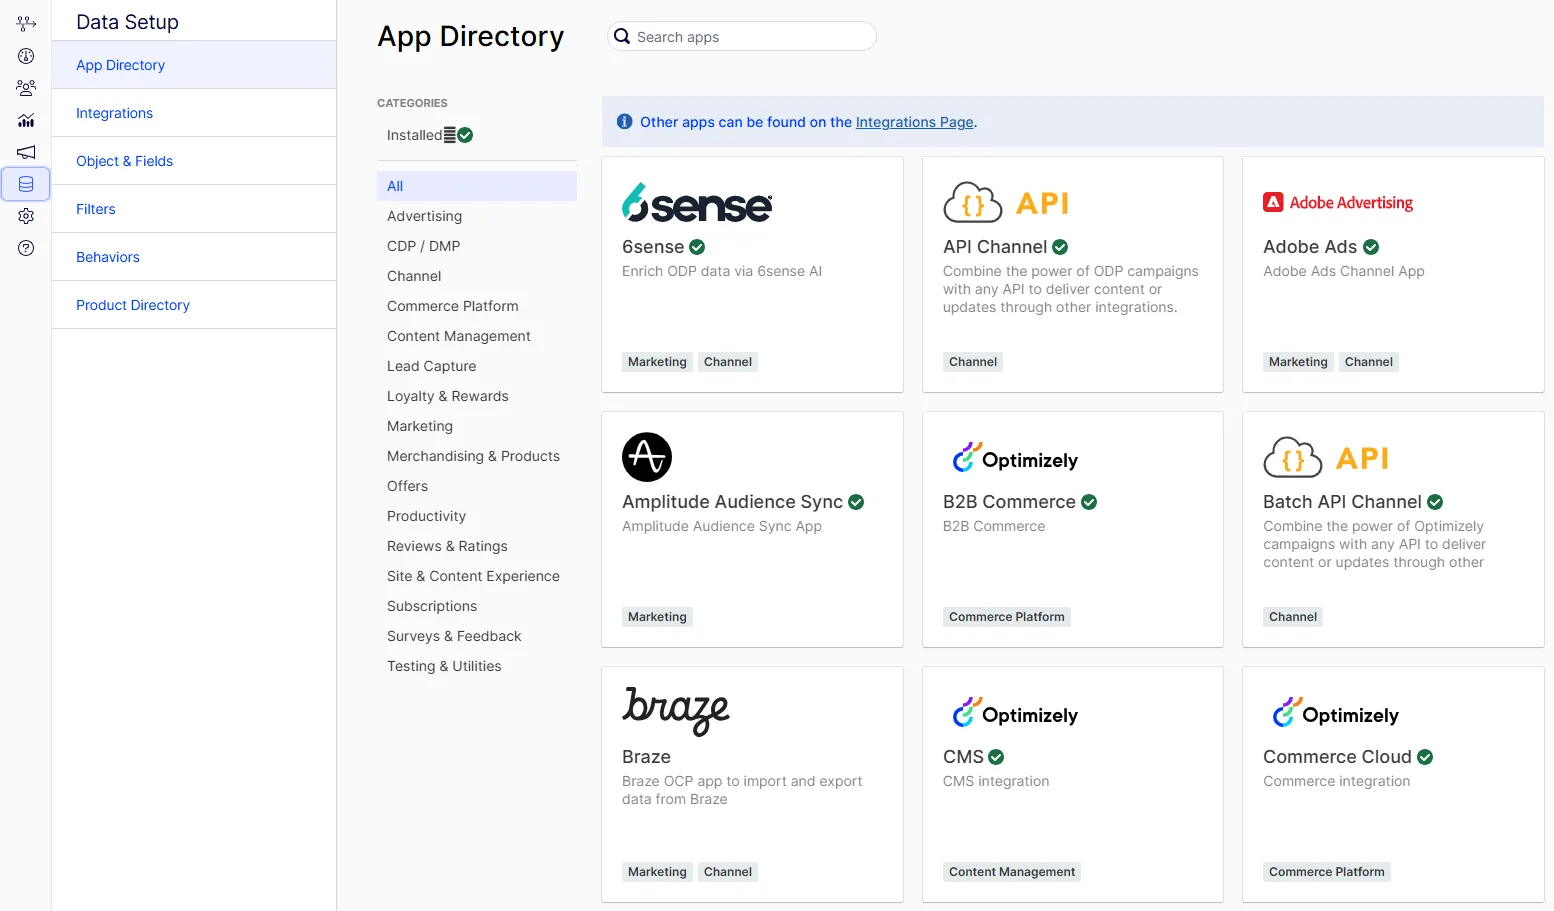Screen dimensions: 1554x911
Task: Click the Channel tag on the Braze card
Action: point(728,872)
